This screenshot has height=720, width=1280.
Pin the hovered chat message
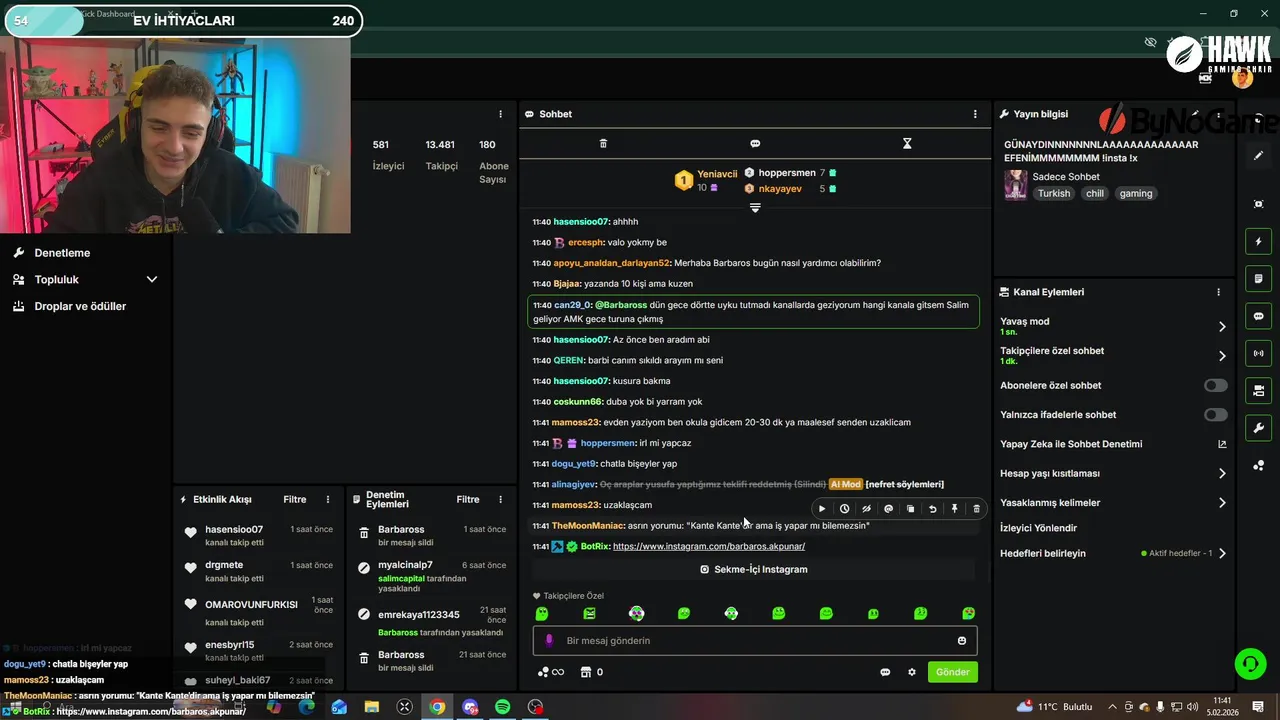pyautogui.click(x=954, y=509)
